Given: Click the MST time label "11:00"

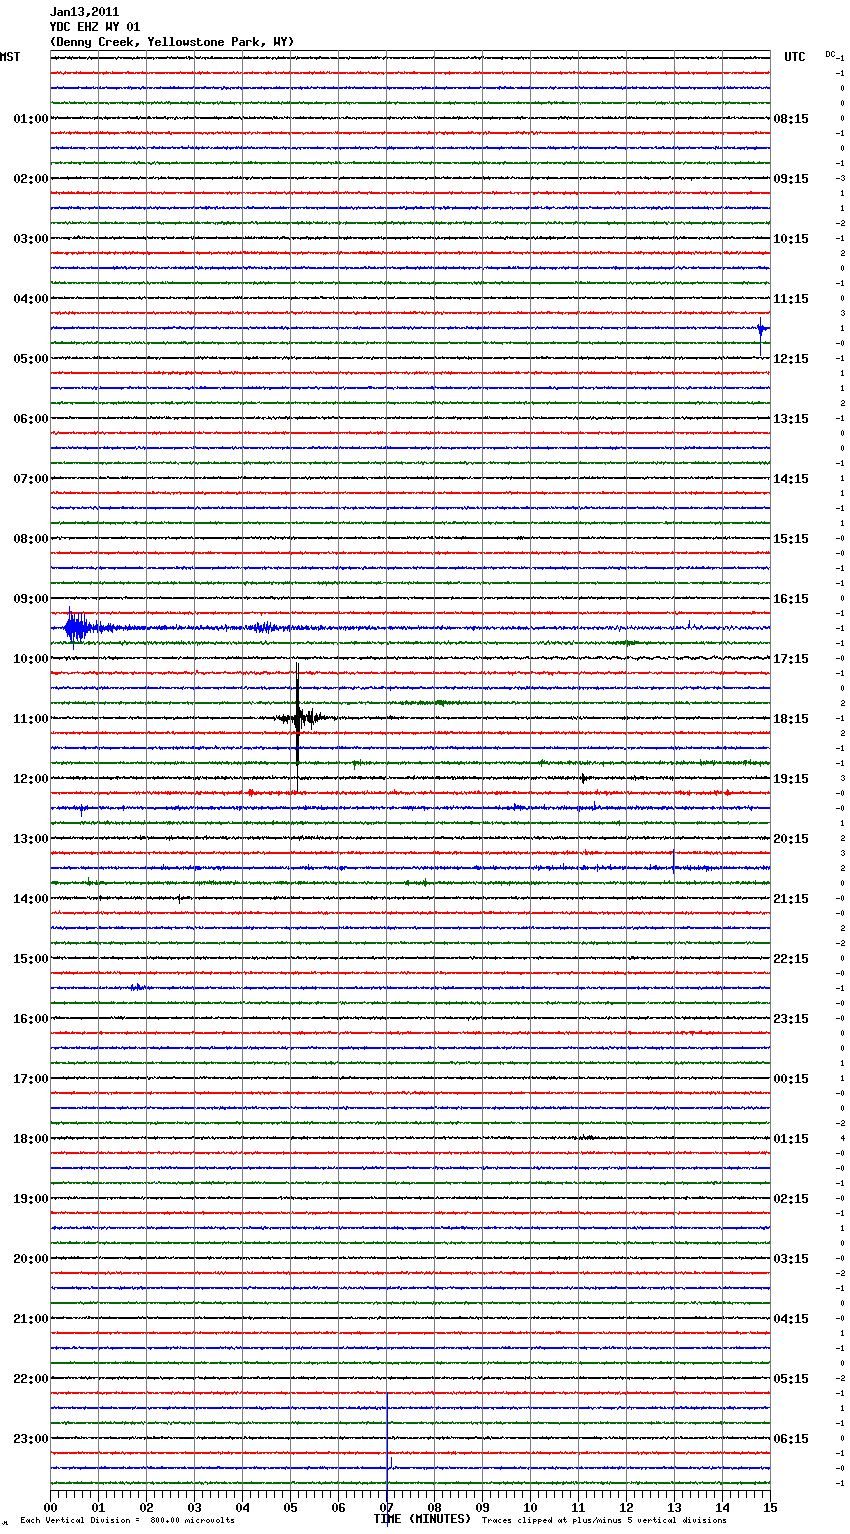Looking at the screenshot, I should point(30,719).
